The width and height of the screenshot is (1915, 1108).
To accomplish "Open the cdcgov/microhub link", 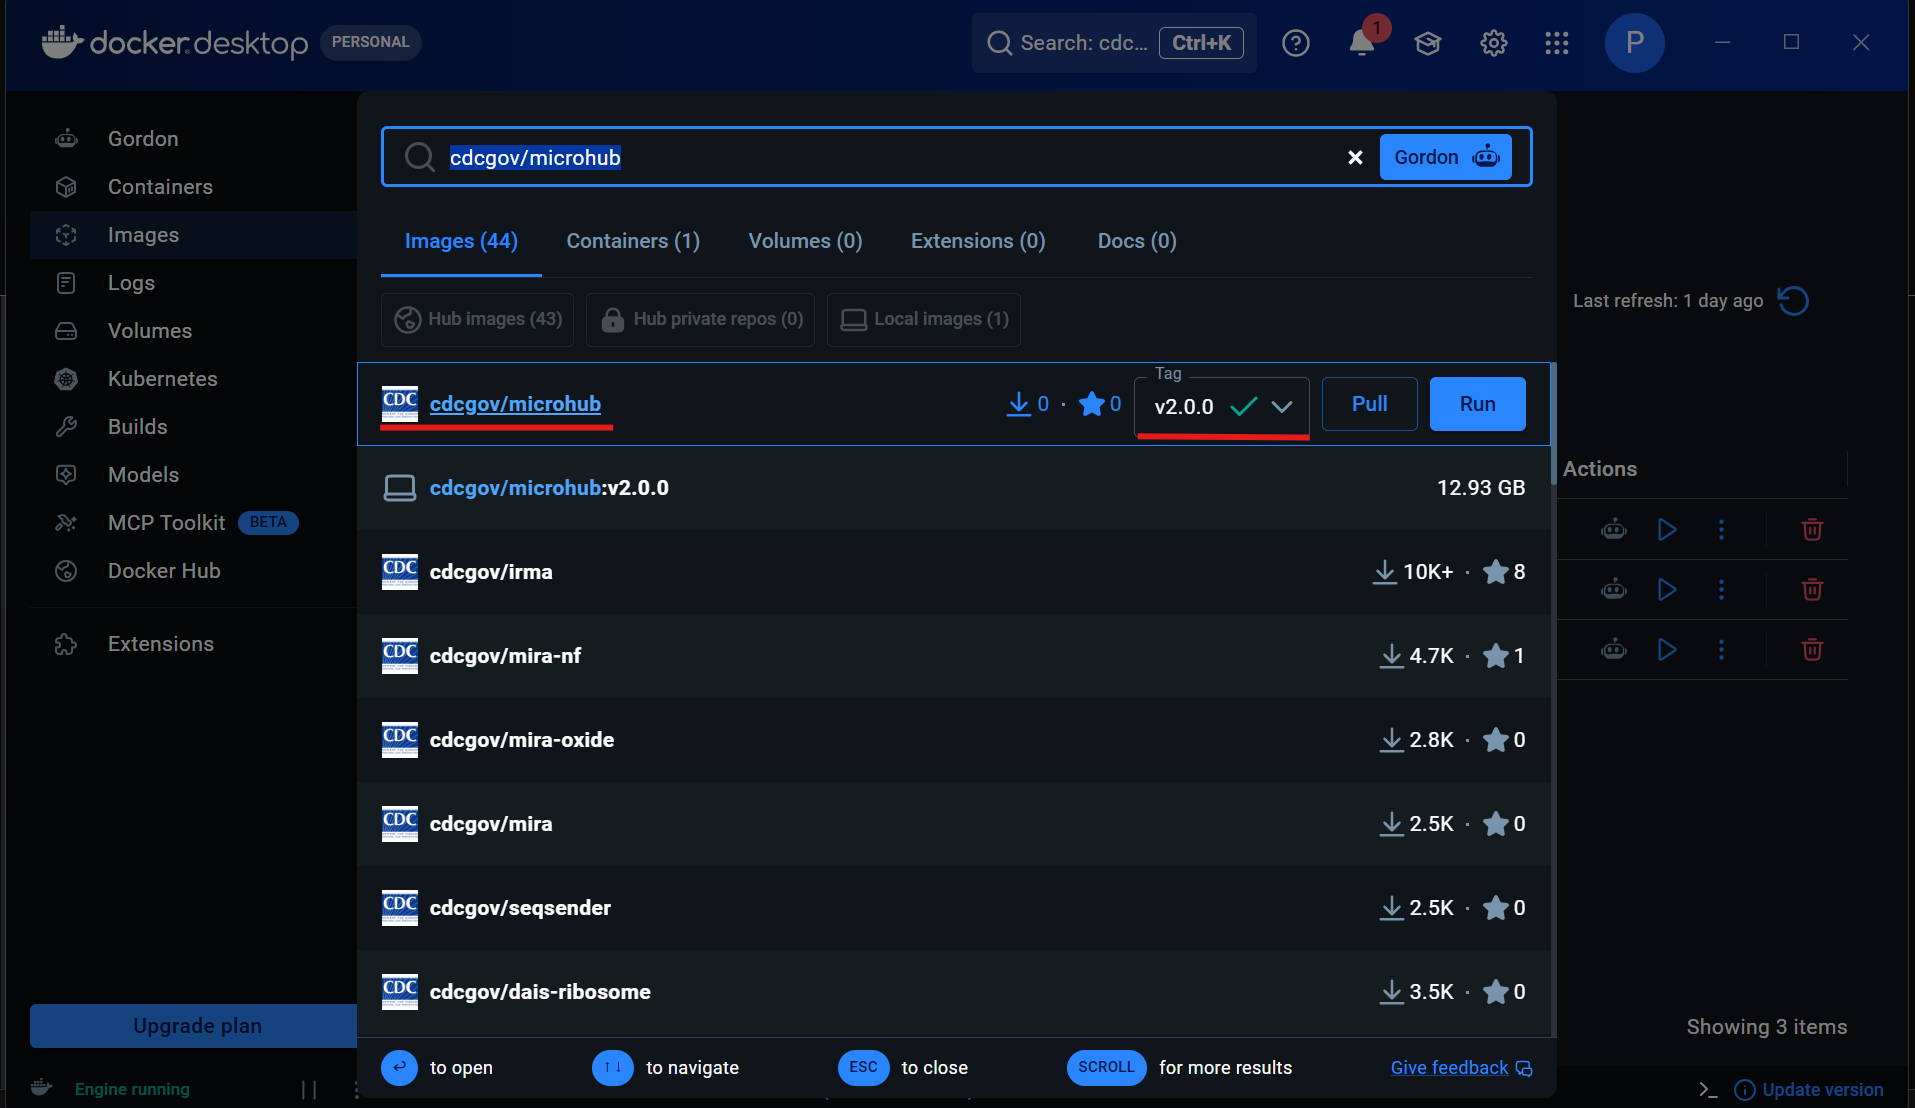I will (x=515, y=404).
